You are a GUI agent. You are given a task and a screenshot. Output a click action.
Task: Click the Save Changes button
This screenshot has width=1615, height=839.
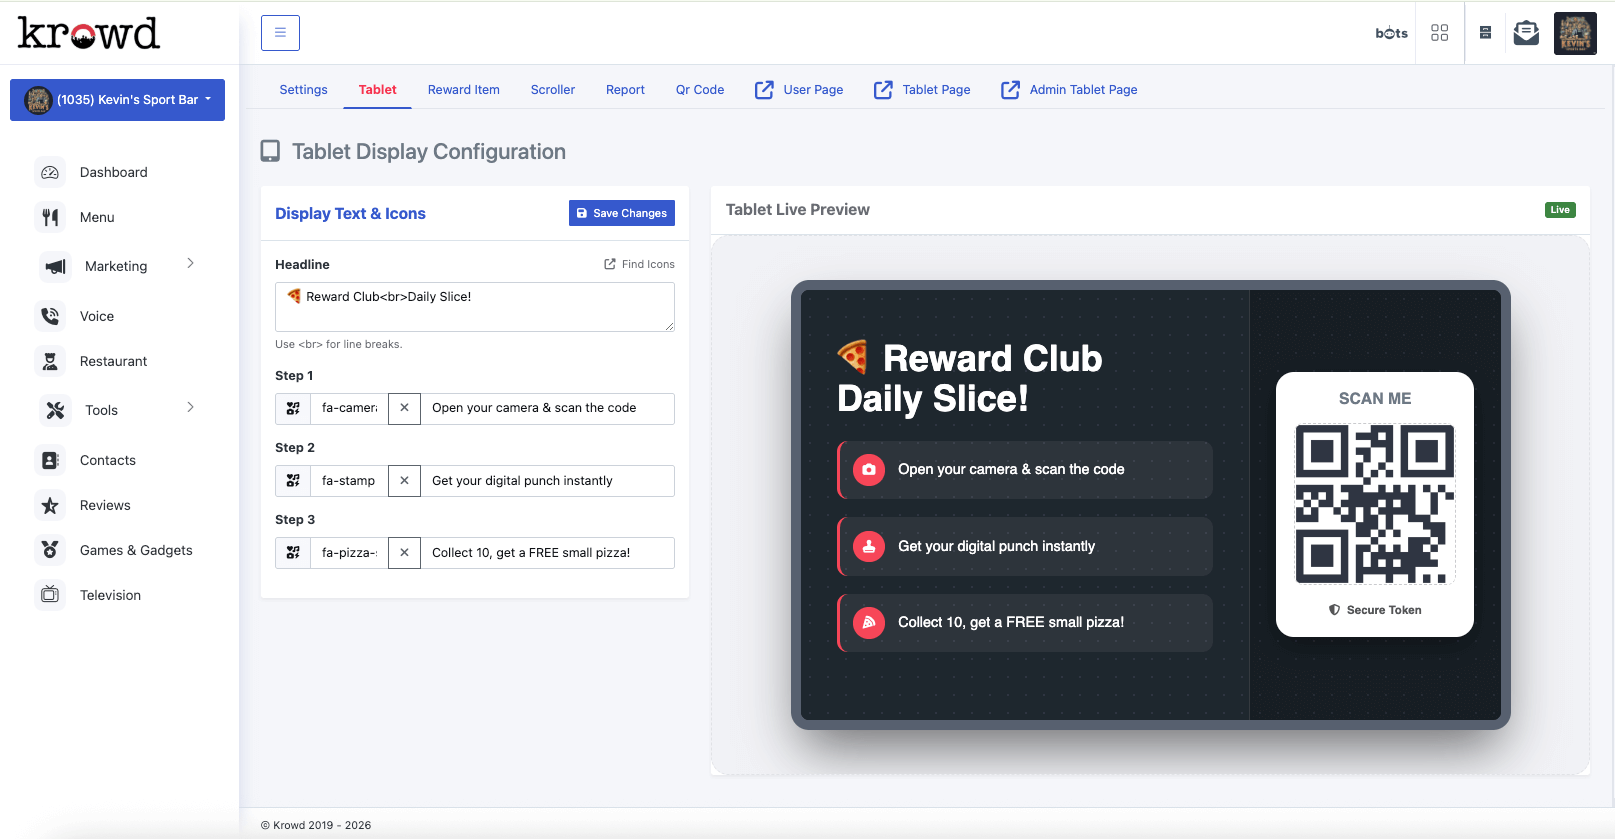coord(621,213)
